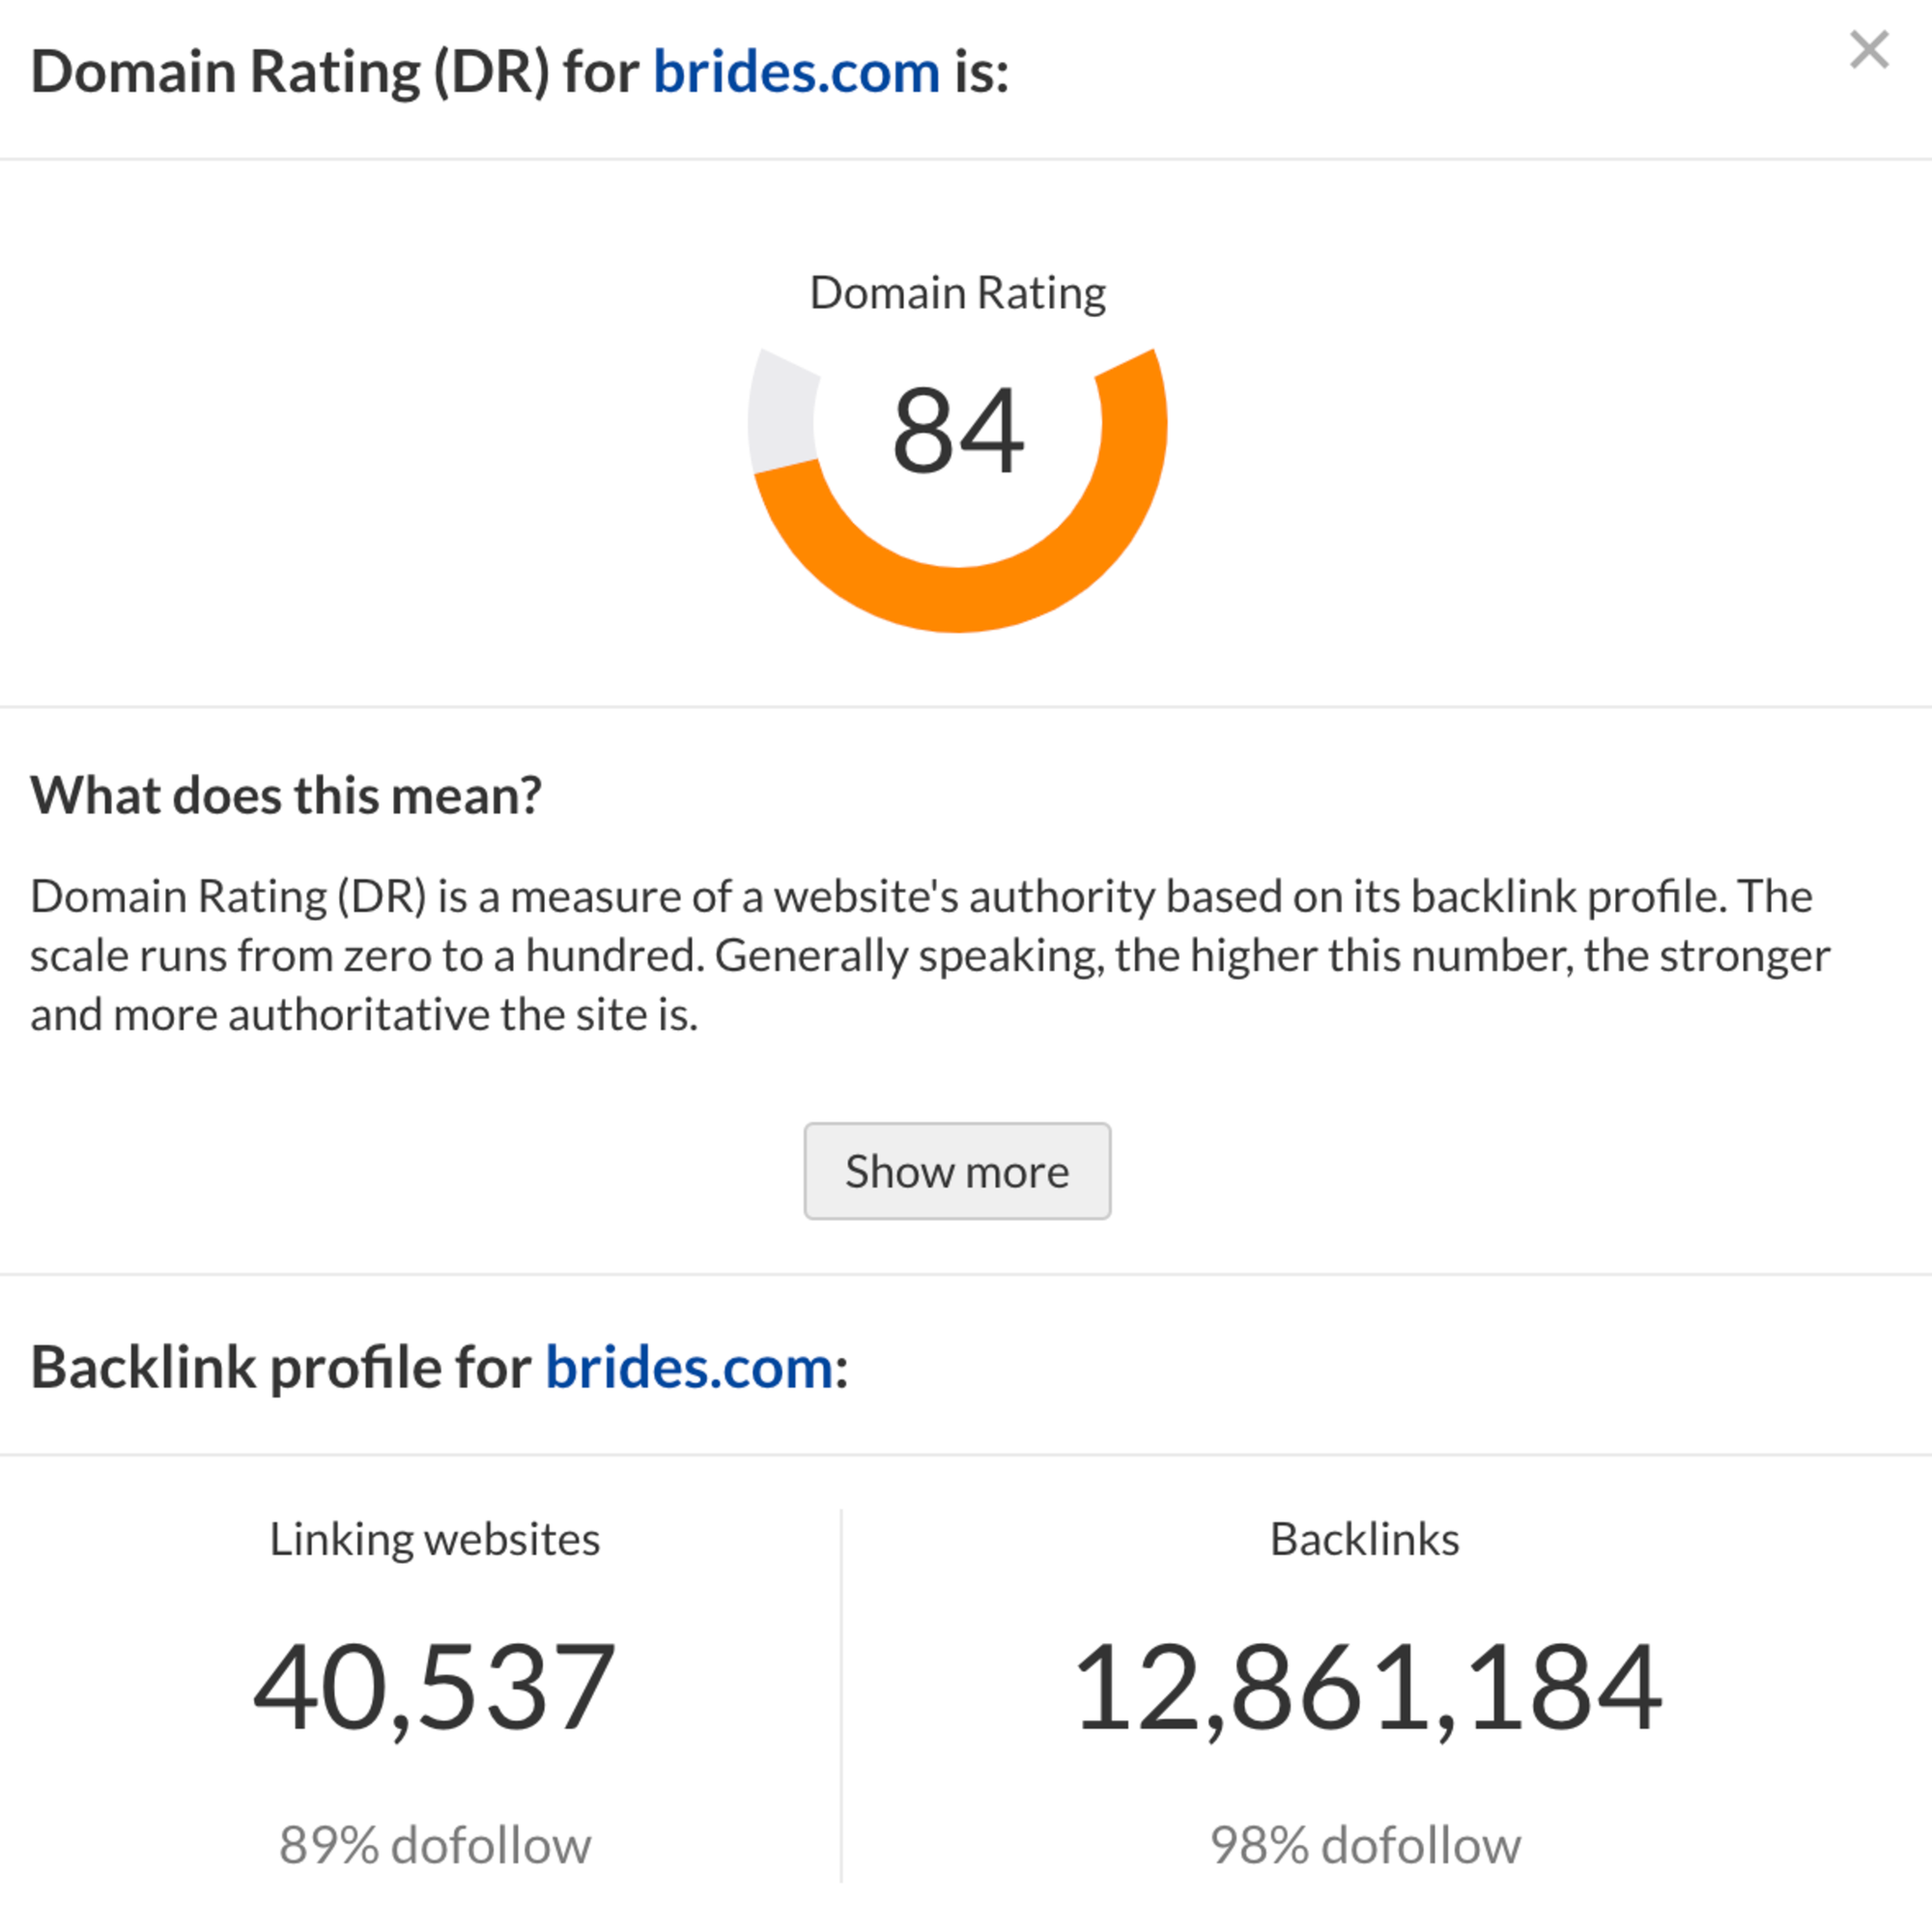Viewport: 1932px width, 1929px height.
Task: Open brides.com link in the title
Action: [x=796, y=73]
